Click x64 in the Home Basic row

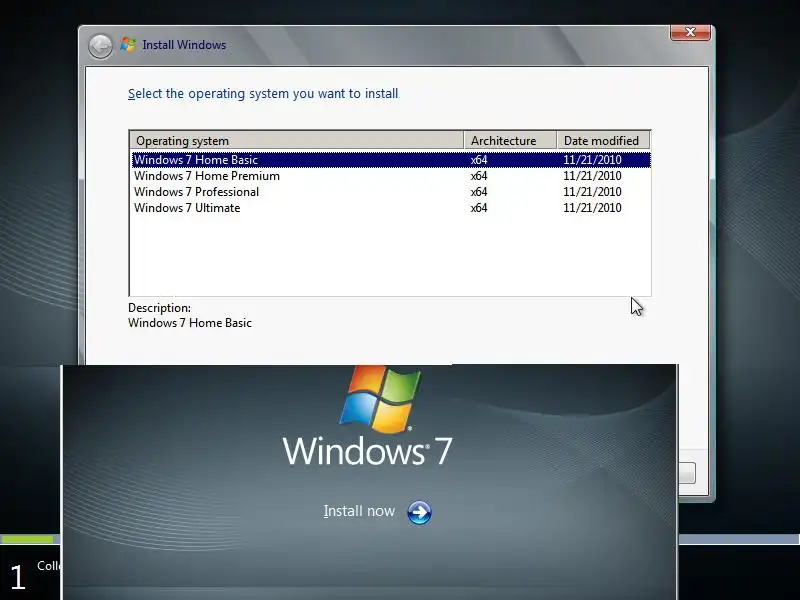click(479, 160)
